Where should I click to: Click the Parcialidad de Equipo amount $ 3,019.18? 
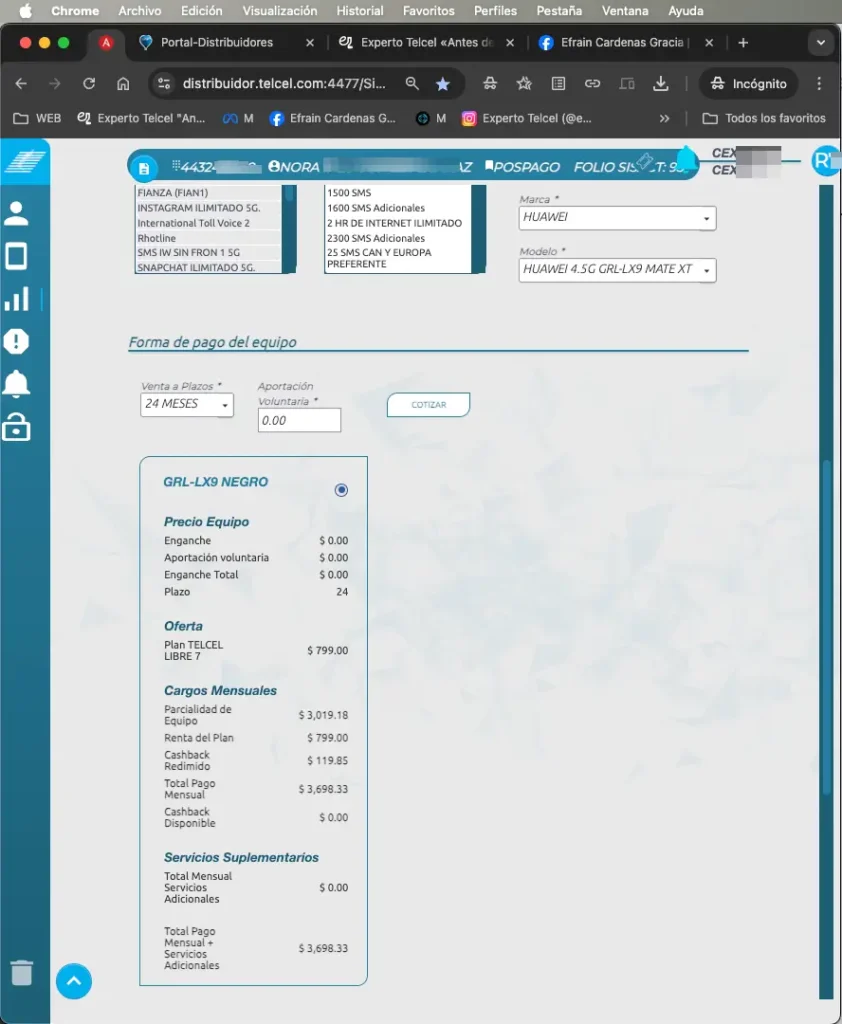[323, 715]
